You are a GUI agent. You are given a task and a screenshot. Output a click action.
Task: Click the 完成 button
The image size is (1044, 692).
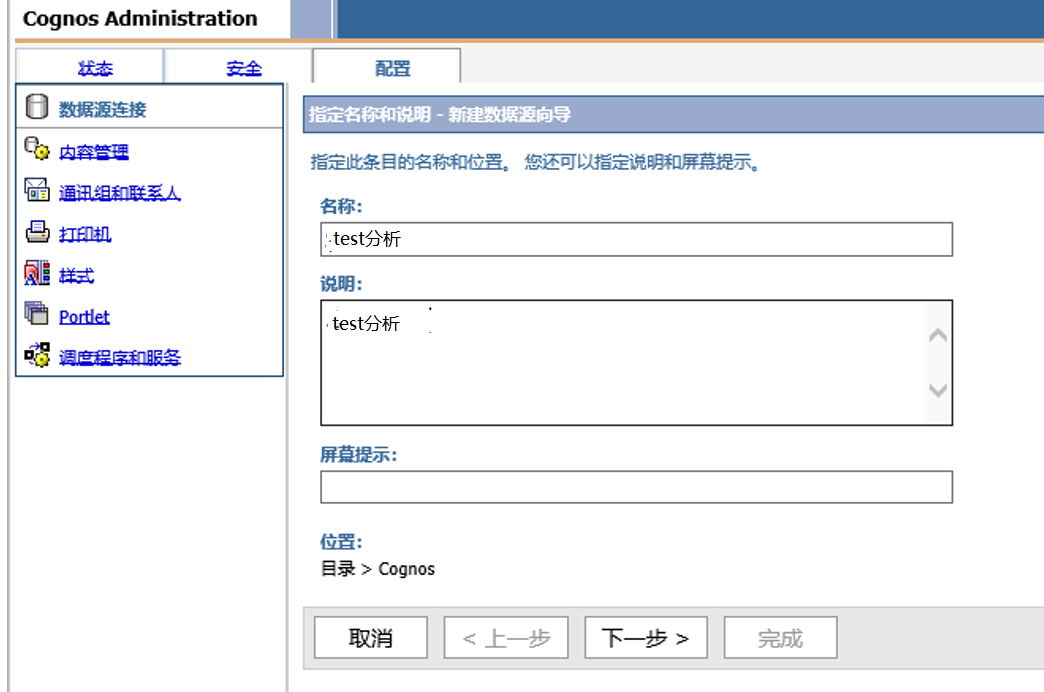780,637
